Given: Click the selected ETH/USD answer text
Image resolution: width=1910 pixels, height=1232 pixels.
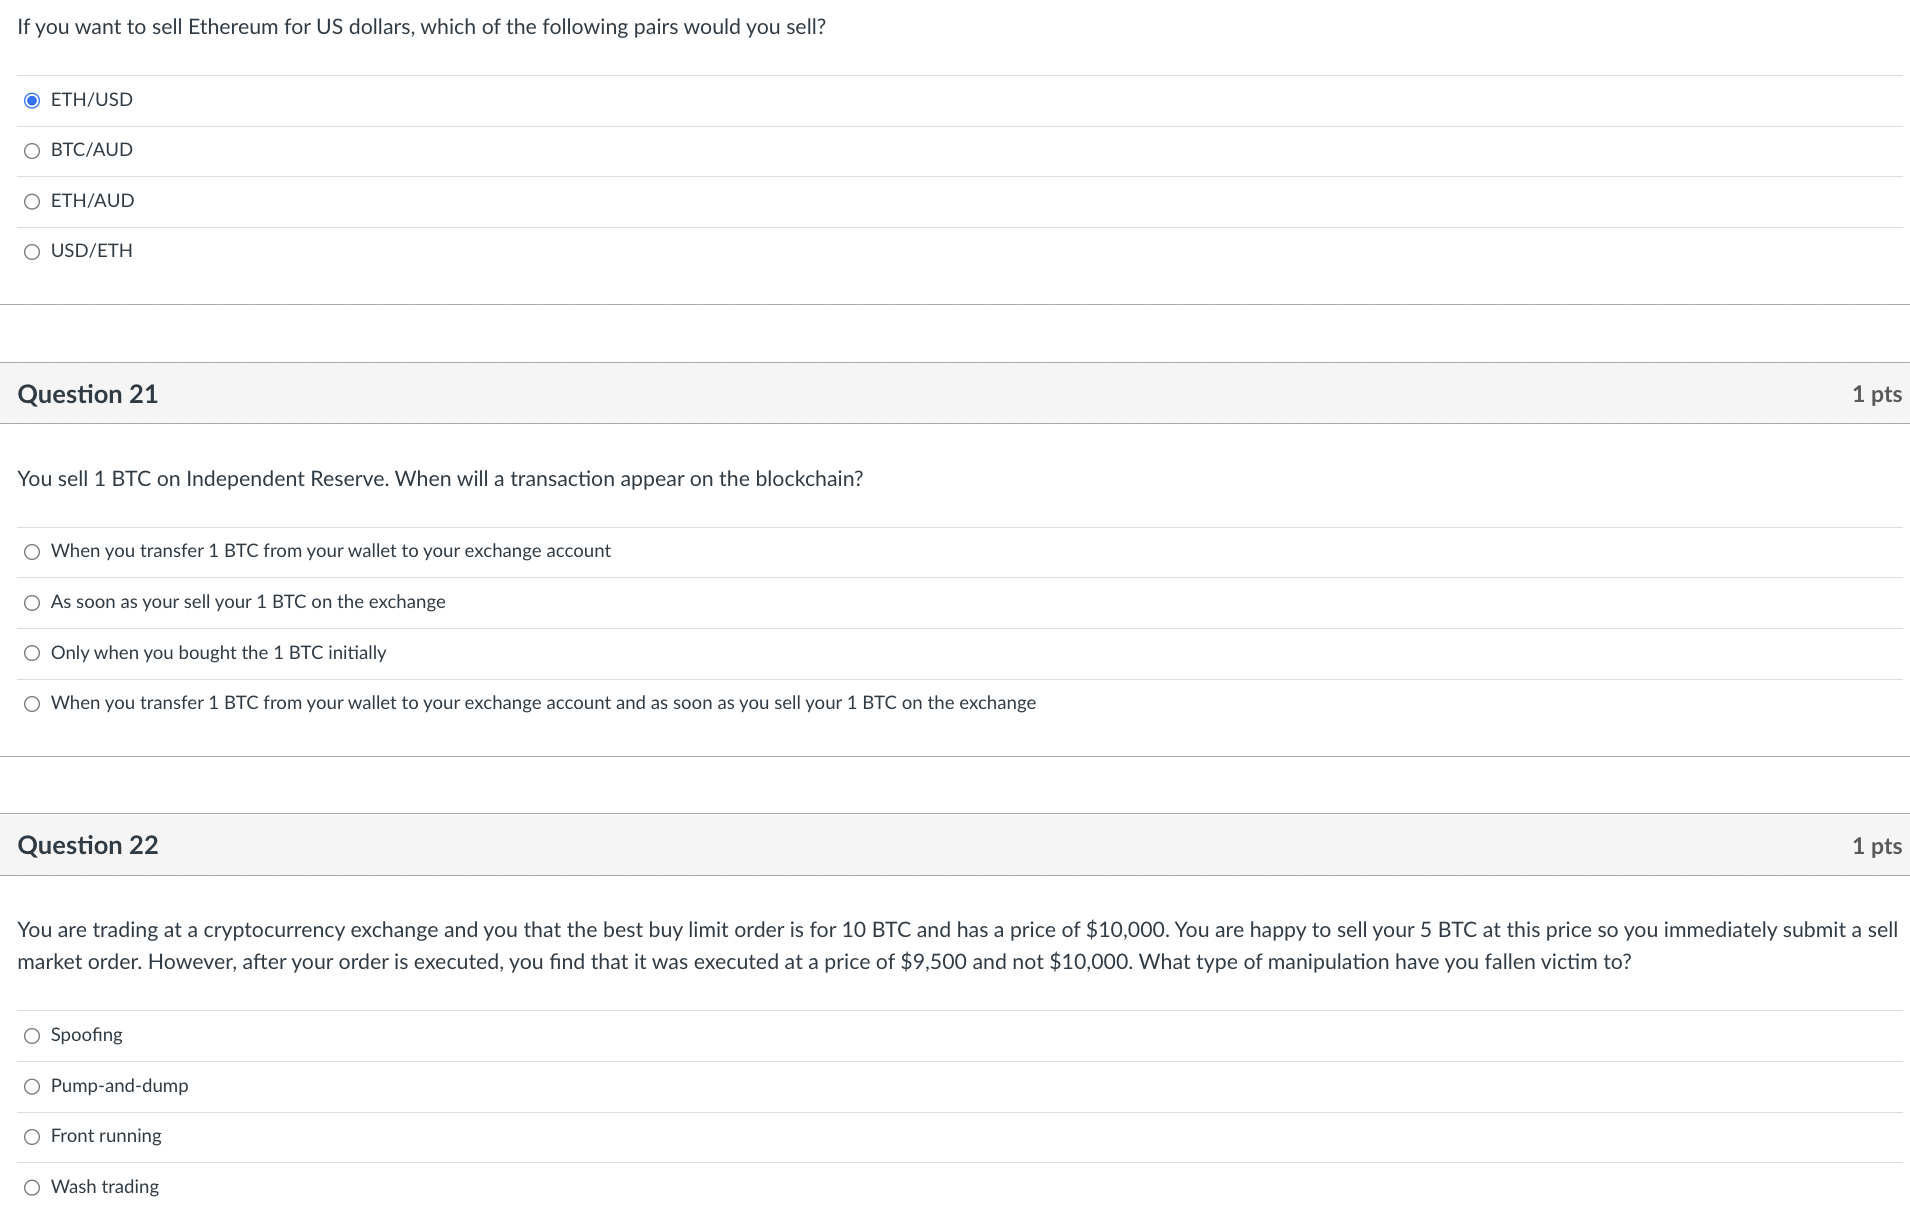Looking at the screenshot, I should click(x=90, y=100).
